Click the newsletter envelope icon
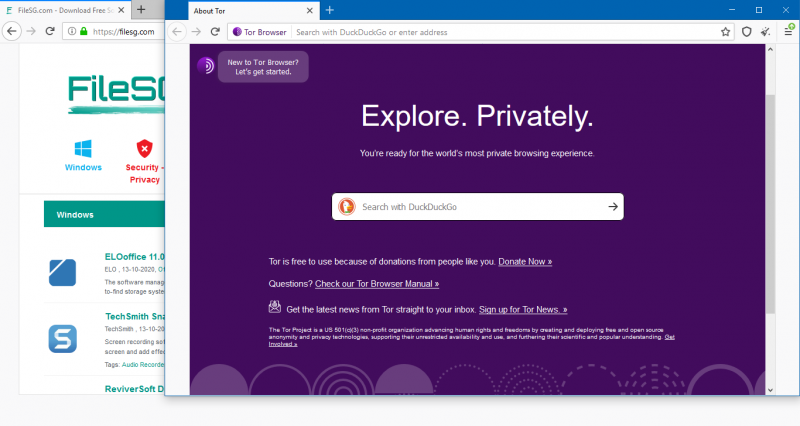 tap(274, 307)
